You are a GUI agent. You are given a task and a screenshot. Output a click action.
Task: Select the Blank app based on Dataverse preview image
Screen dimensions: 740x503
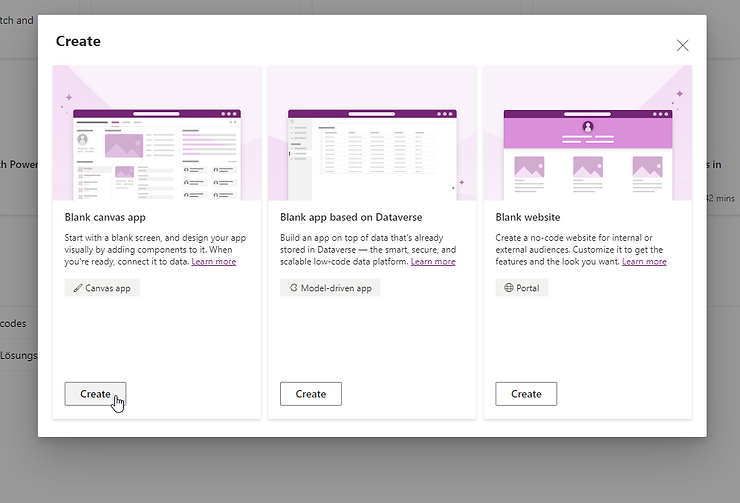coord(372,133)
